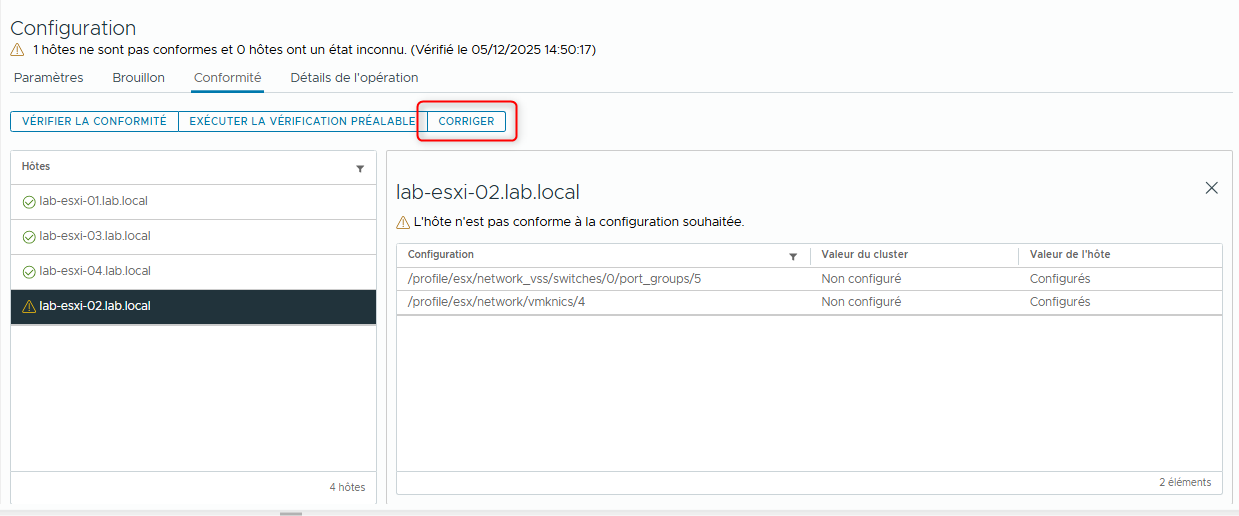Click the /profile/esx/network/vmknics/4 path
The height and width of the screenshot is (516, 1239).
tap(496, 301)
